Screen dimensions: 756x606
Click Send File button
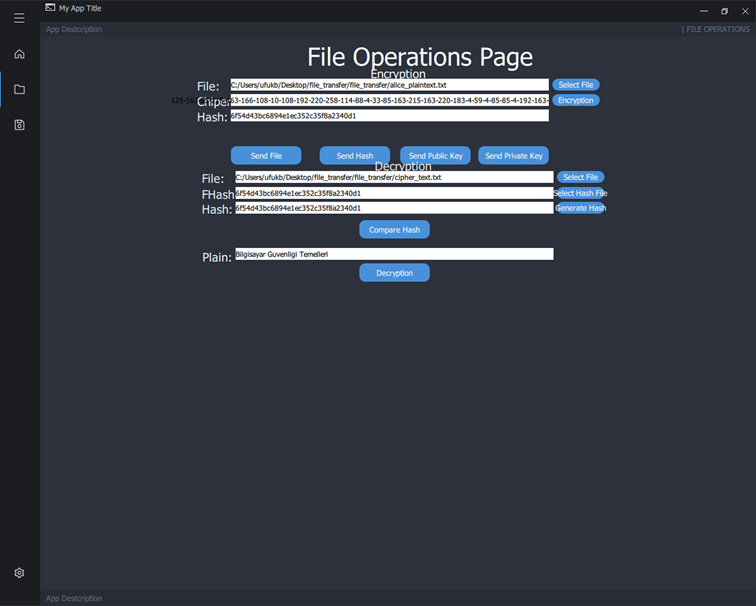click(266, 156)
